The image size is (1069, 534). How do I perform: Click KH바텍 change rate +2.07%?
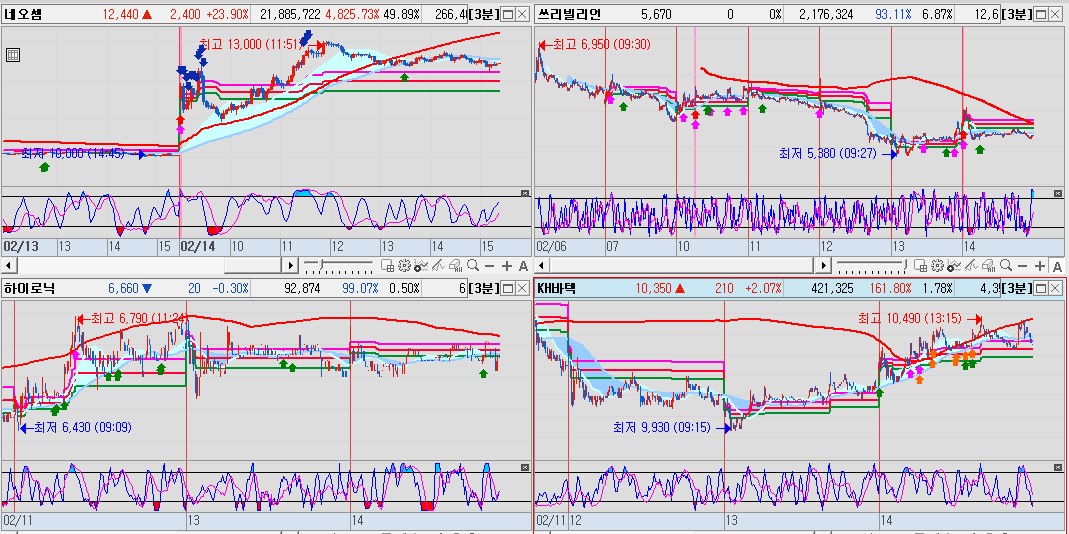(762, 288)
